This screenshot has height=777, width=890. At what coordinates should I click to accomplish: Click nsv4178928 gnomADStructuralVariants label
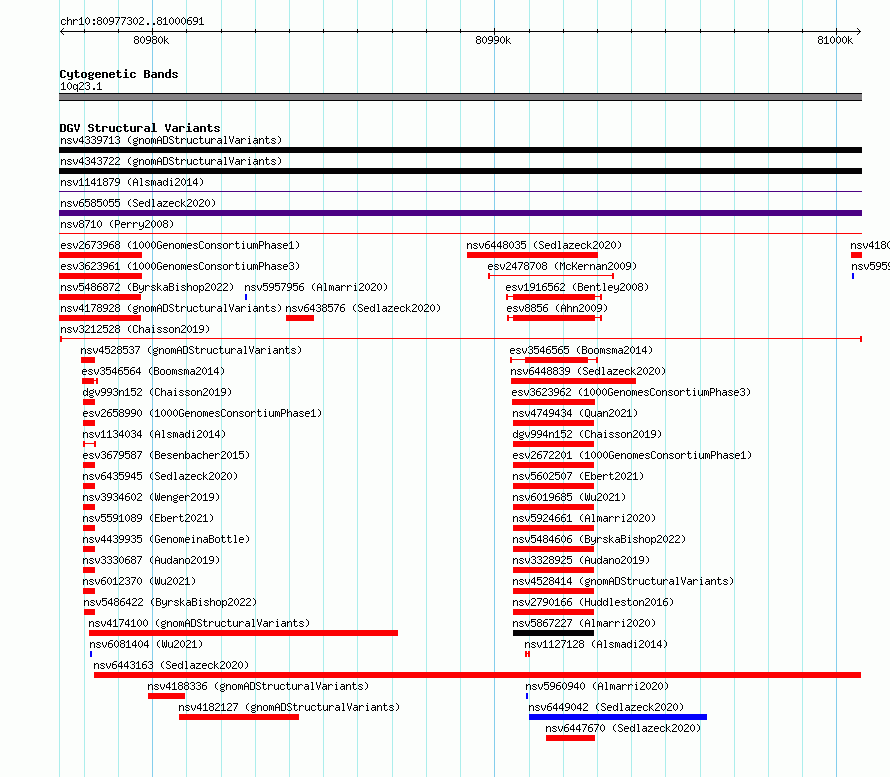[x=171, y=308]
